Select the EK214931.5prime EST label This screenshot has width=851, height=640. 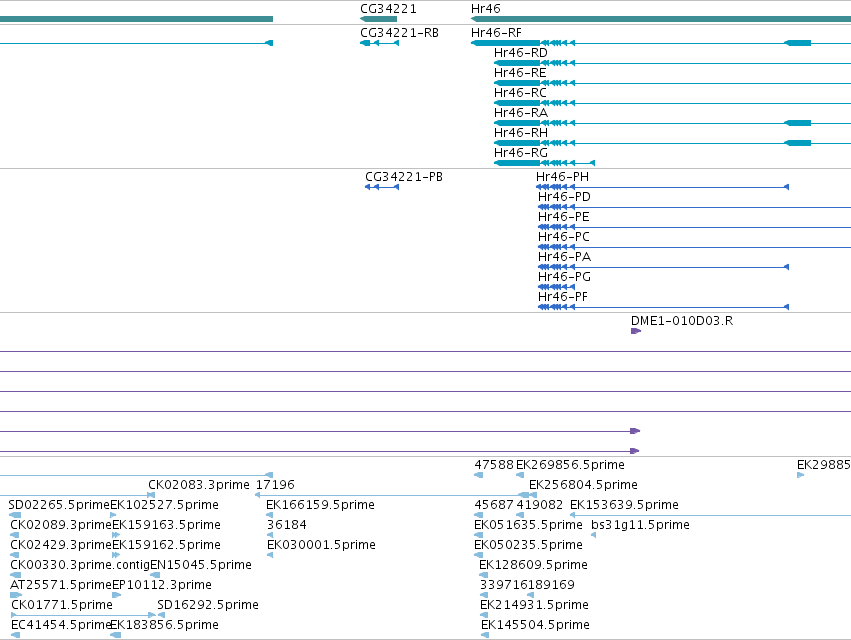click(534, 605)
